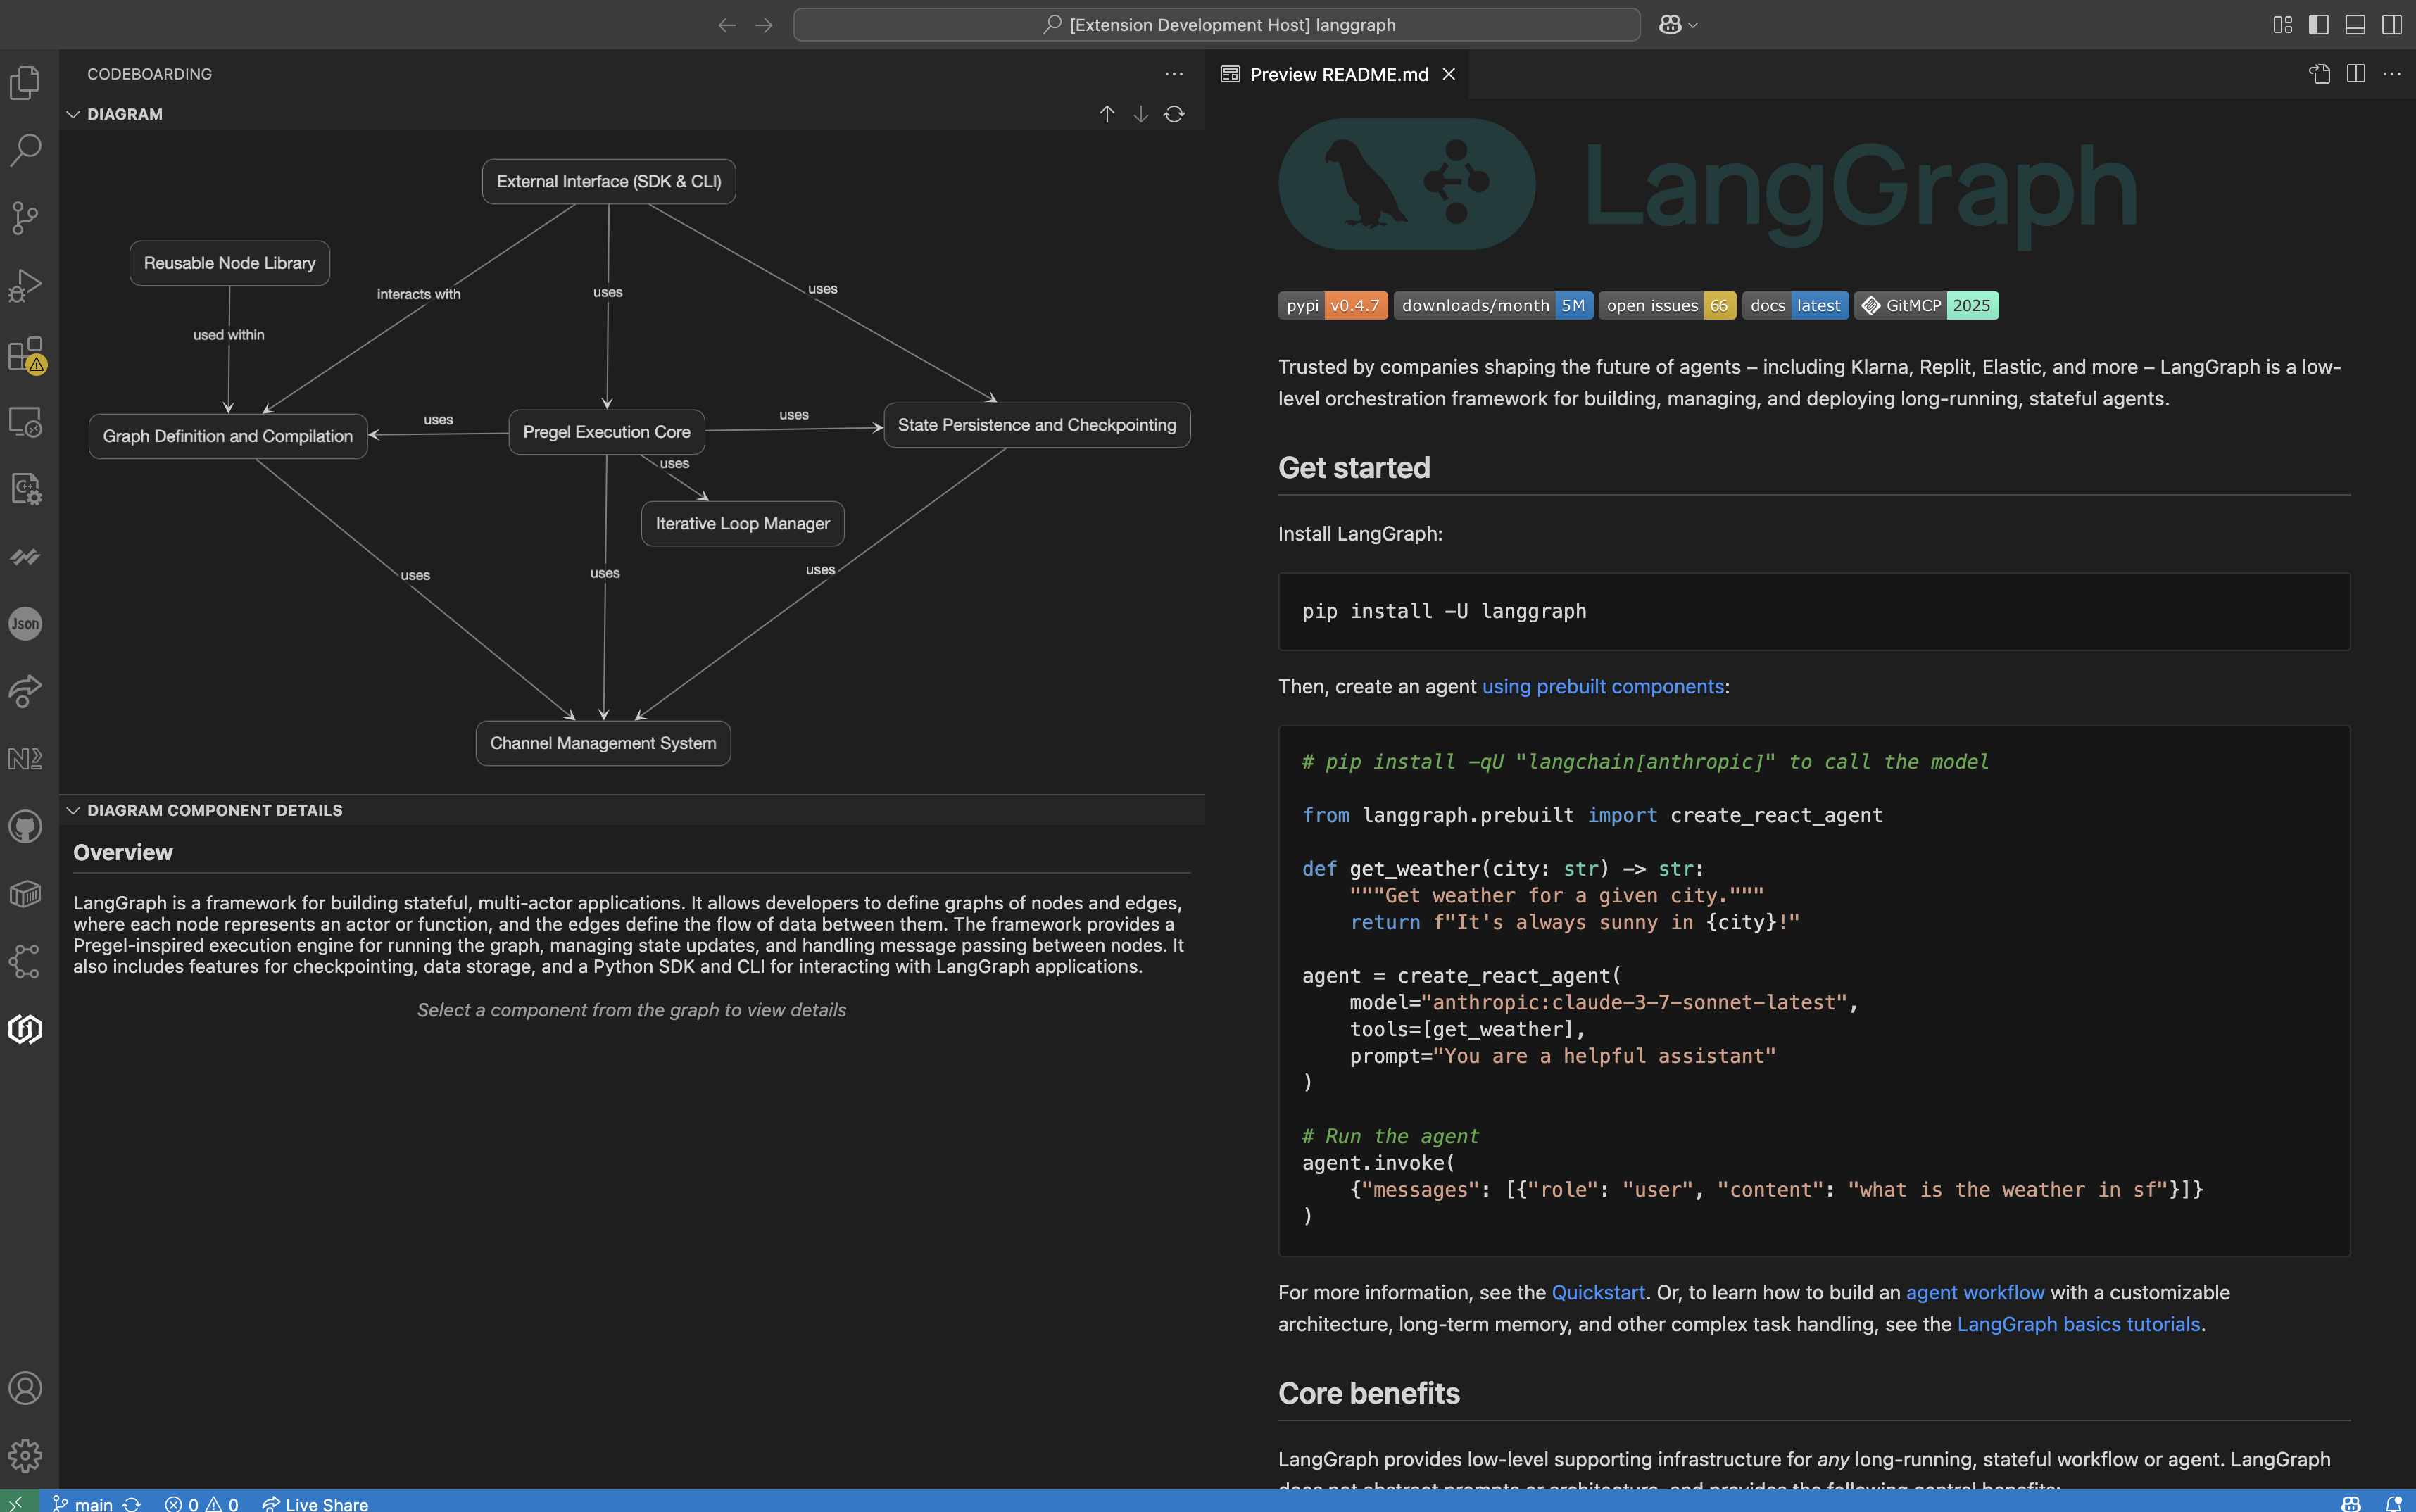
Task: Toggle the Secondary Side Bar
Action: point(2392,25)
